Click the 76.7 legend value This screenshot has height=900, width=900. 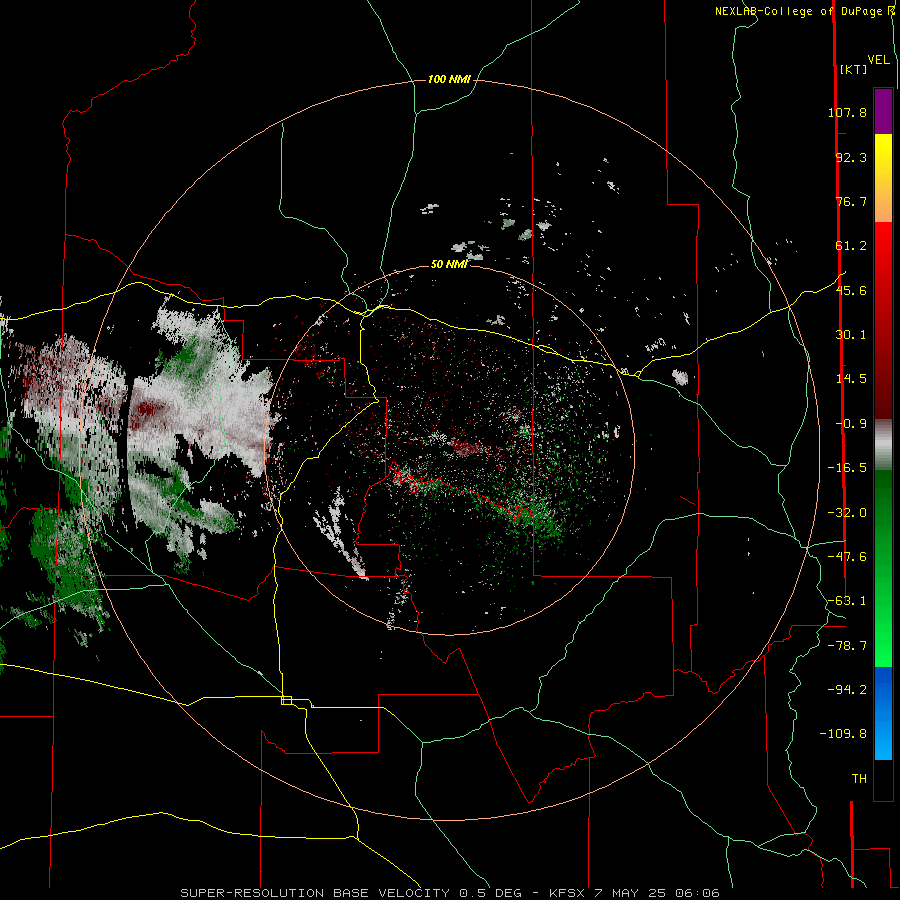coord(851,201)
